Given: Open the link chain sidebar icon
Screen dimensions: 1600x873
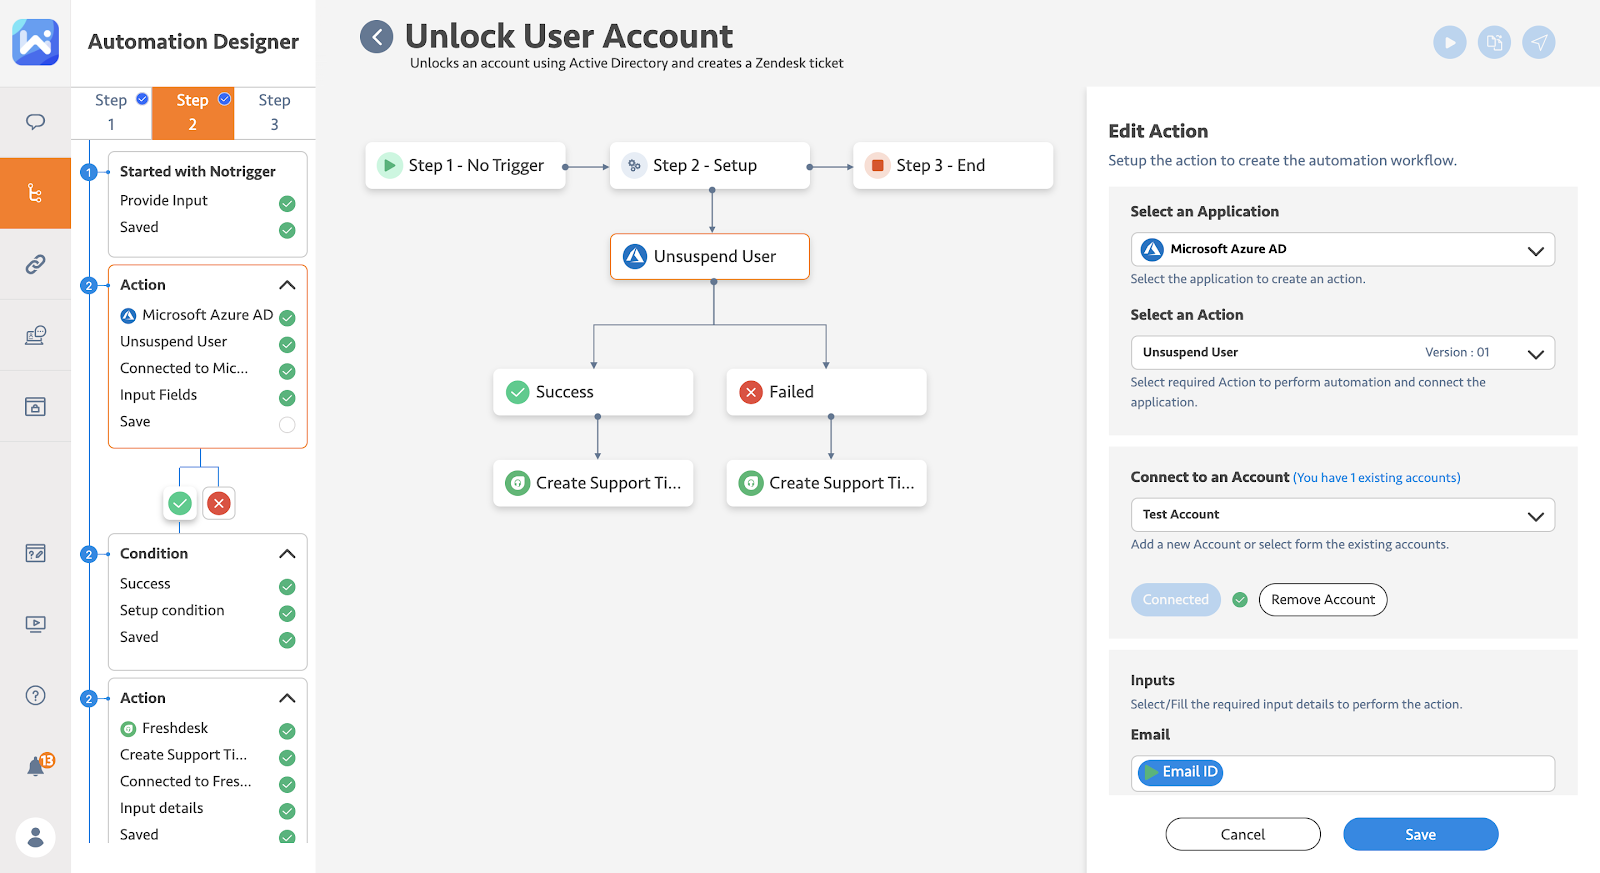Looking at the screenshot, I should (35, 264).
